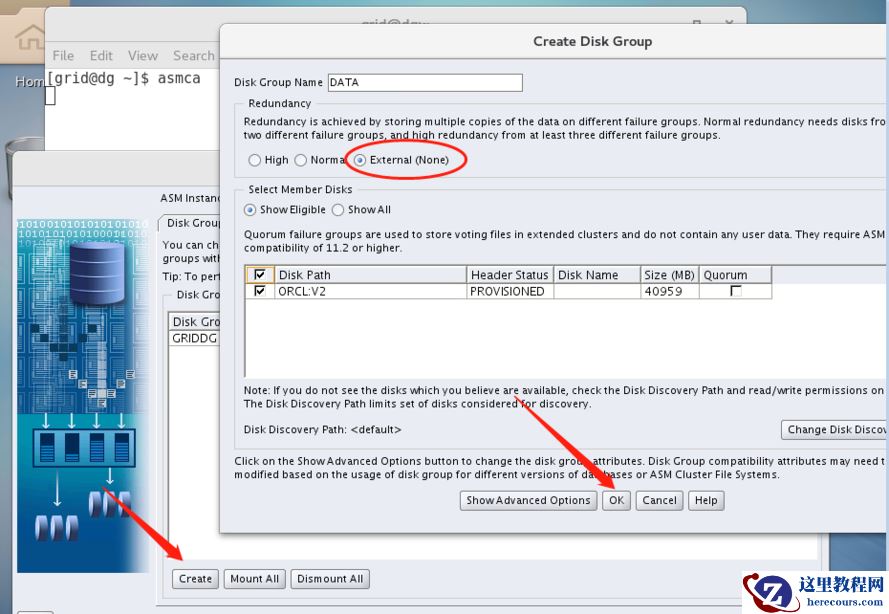889x614 pixels.
Task: Open the File menu in terminal window
Action: tap(63, 56)
